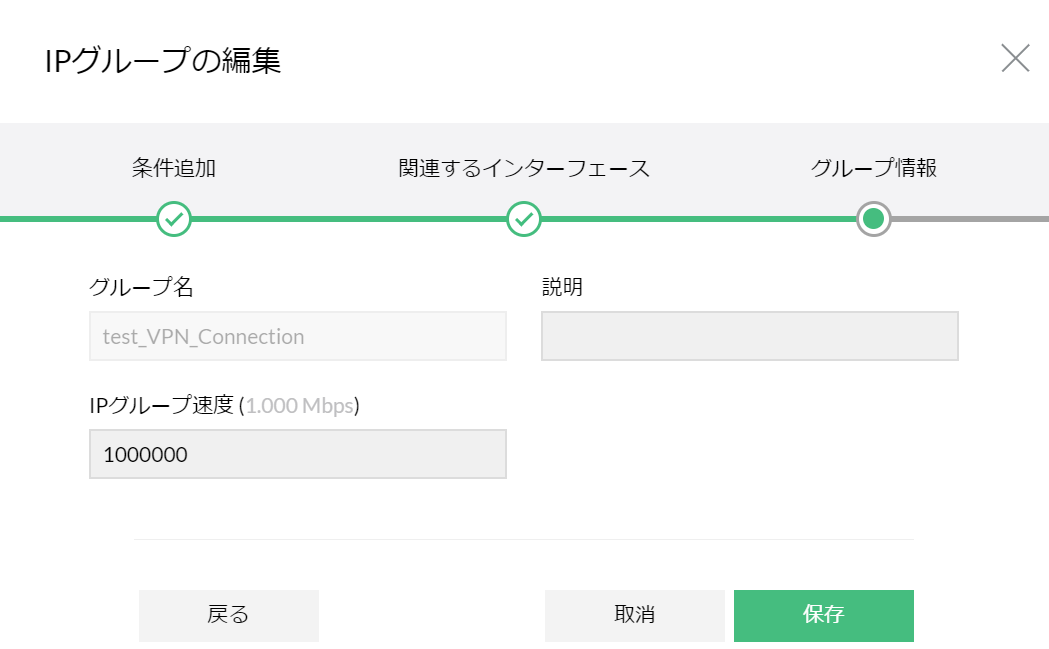This screenshot has width=1049, height=649.
Task: Click the 関連するインターフェース step checkmark icon
Action: [524, 218]
